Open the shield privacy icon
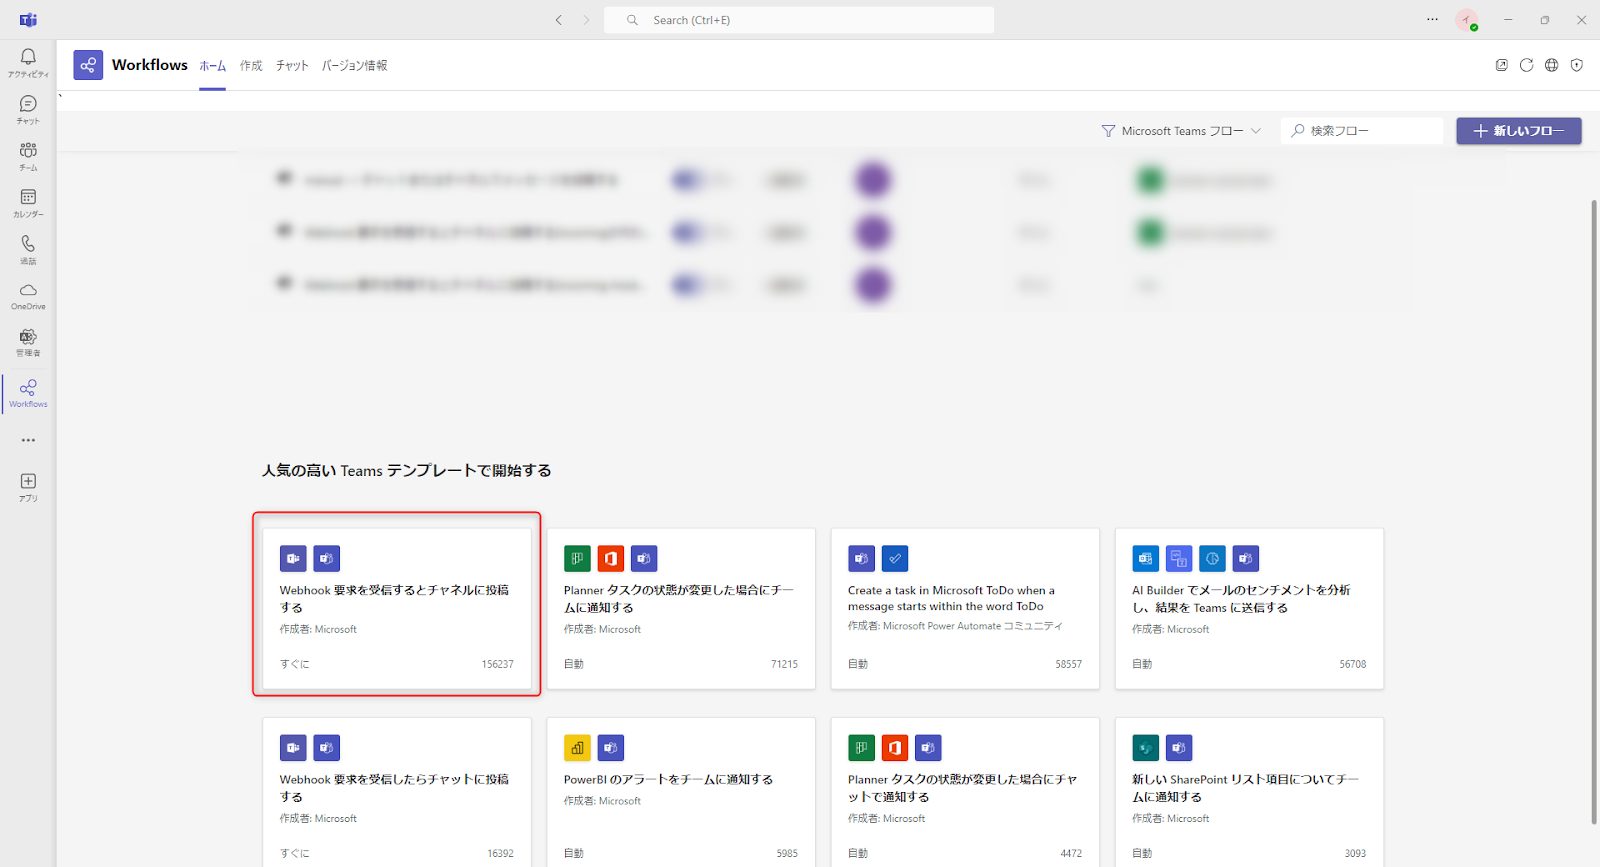 click(1576, 65)
